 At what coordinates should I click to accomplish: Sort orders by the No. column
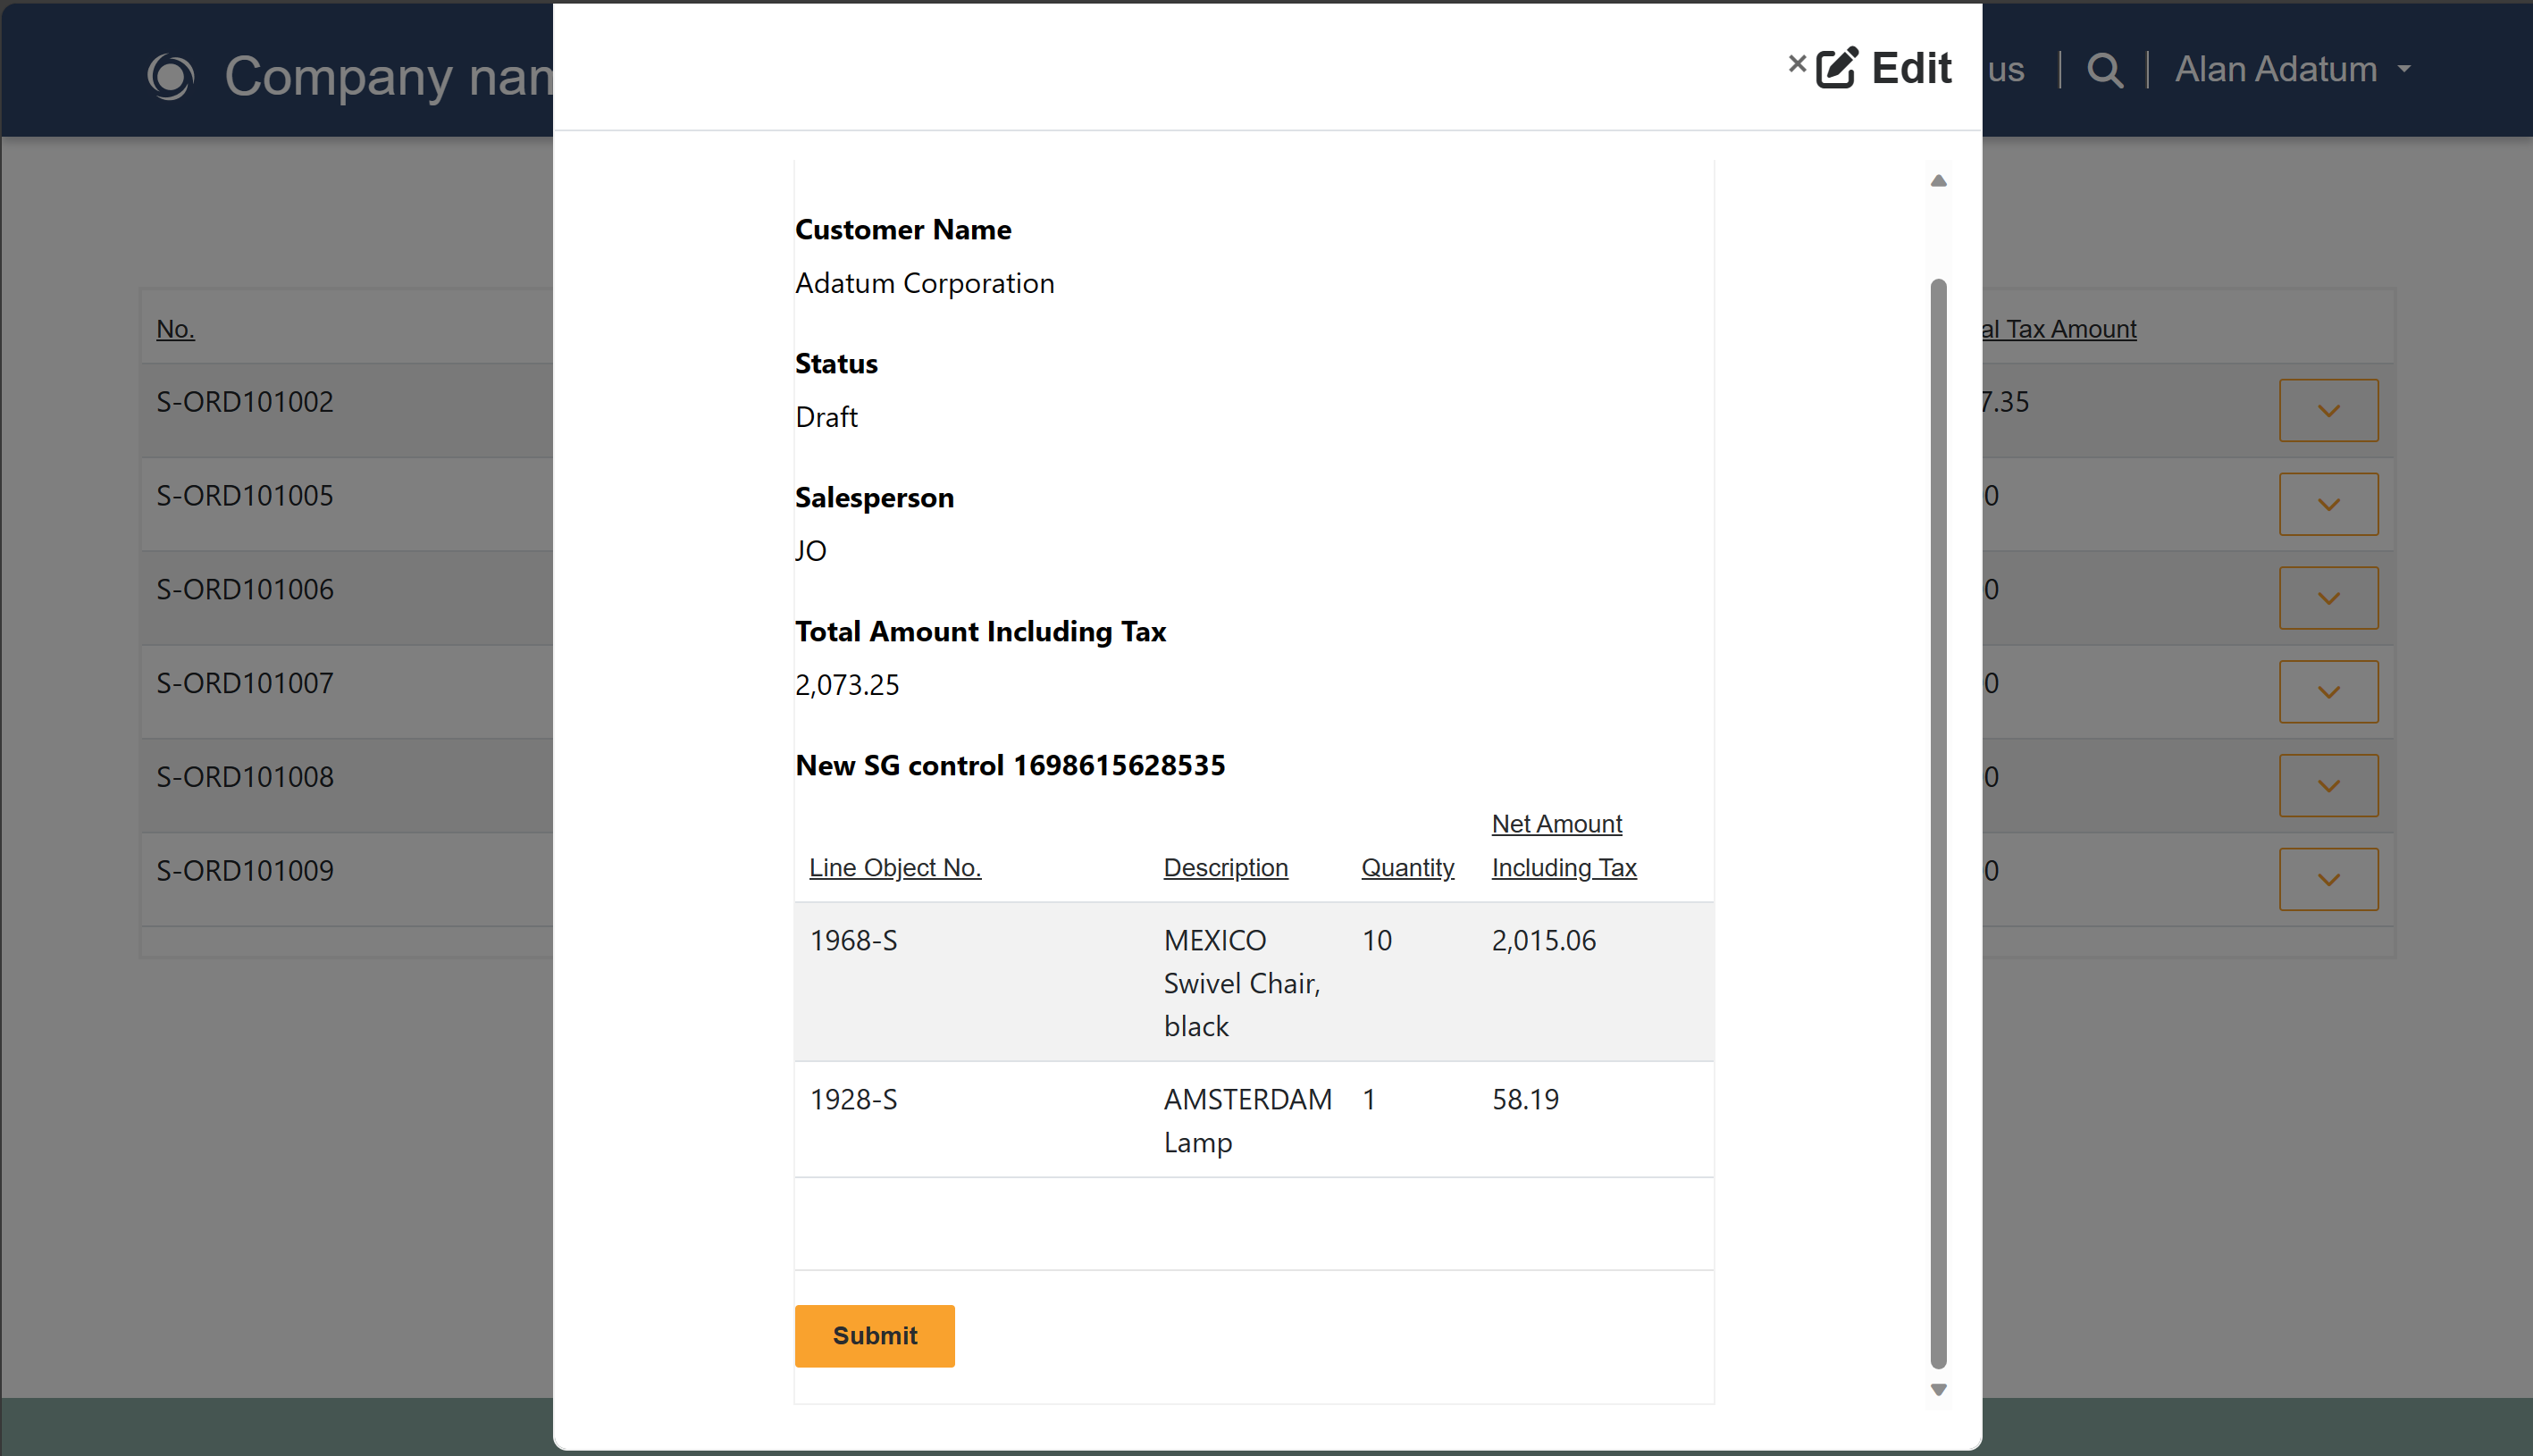coord(175,328)
